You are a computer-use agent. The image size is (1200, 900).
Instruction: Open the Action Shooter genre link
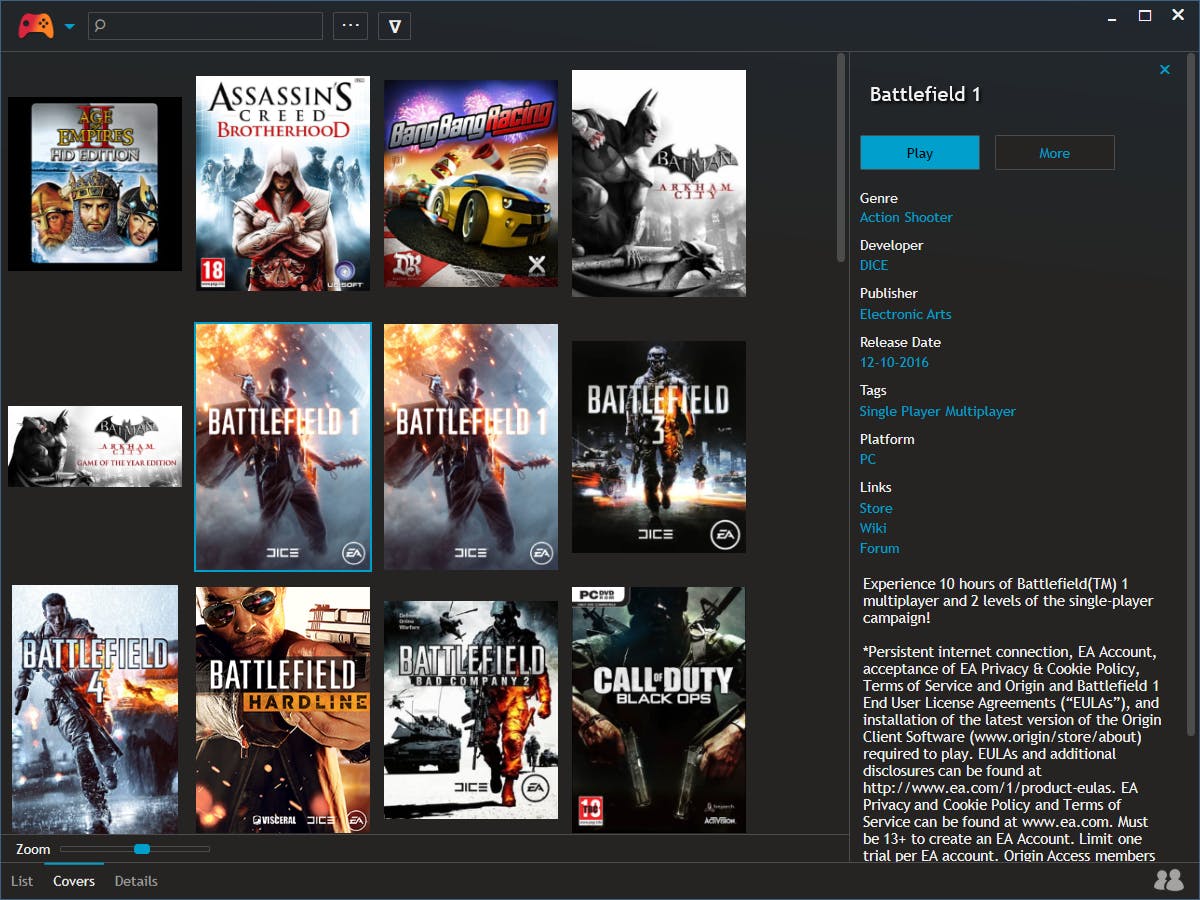pyautogui.click(x=906, y=217)
